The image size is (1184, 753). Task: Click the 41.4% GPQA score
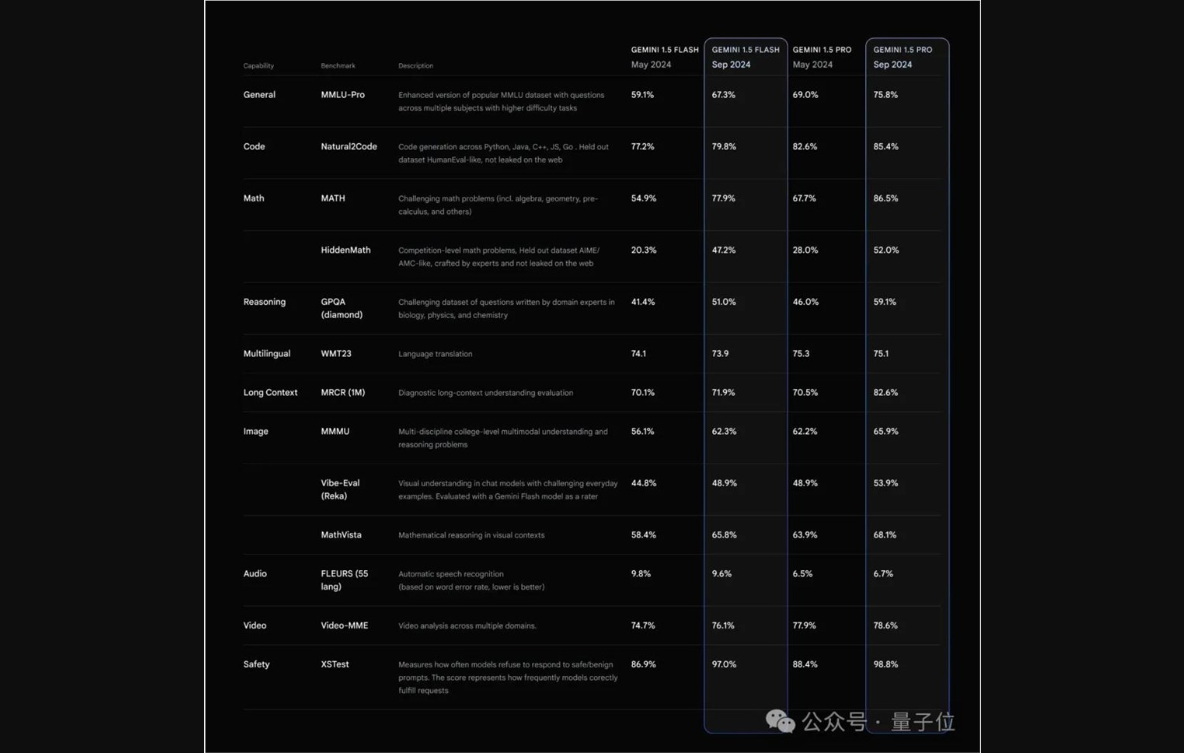(x=643, y=301)
